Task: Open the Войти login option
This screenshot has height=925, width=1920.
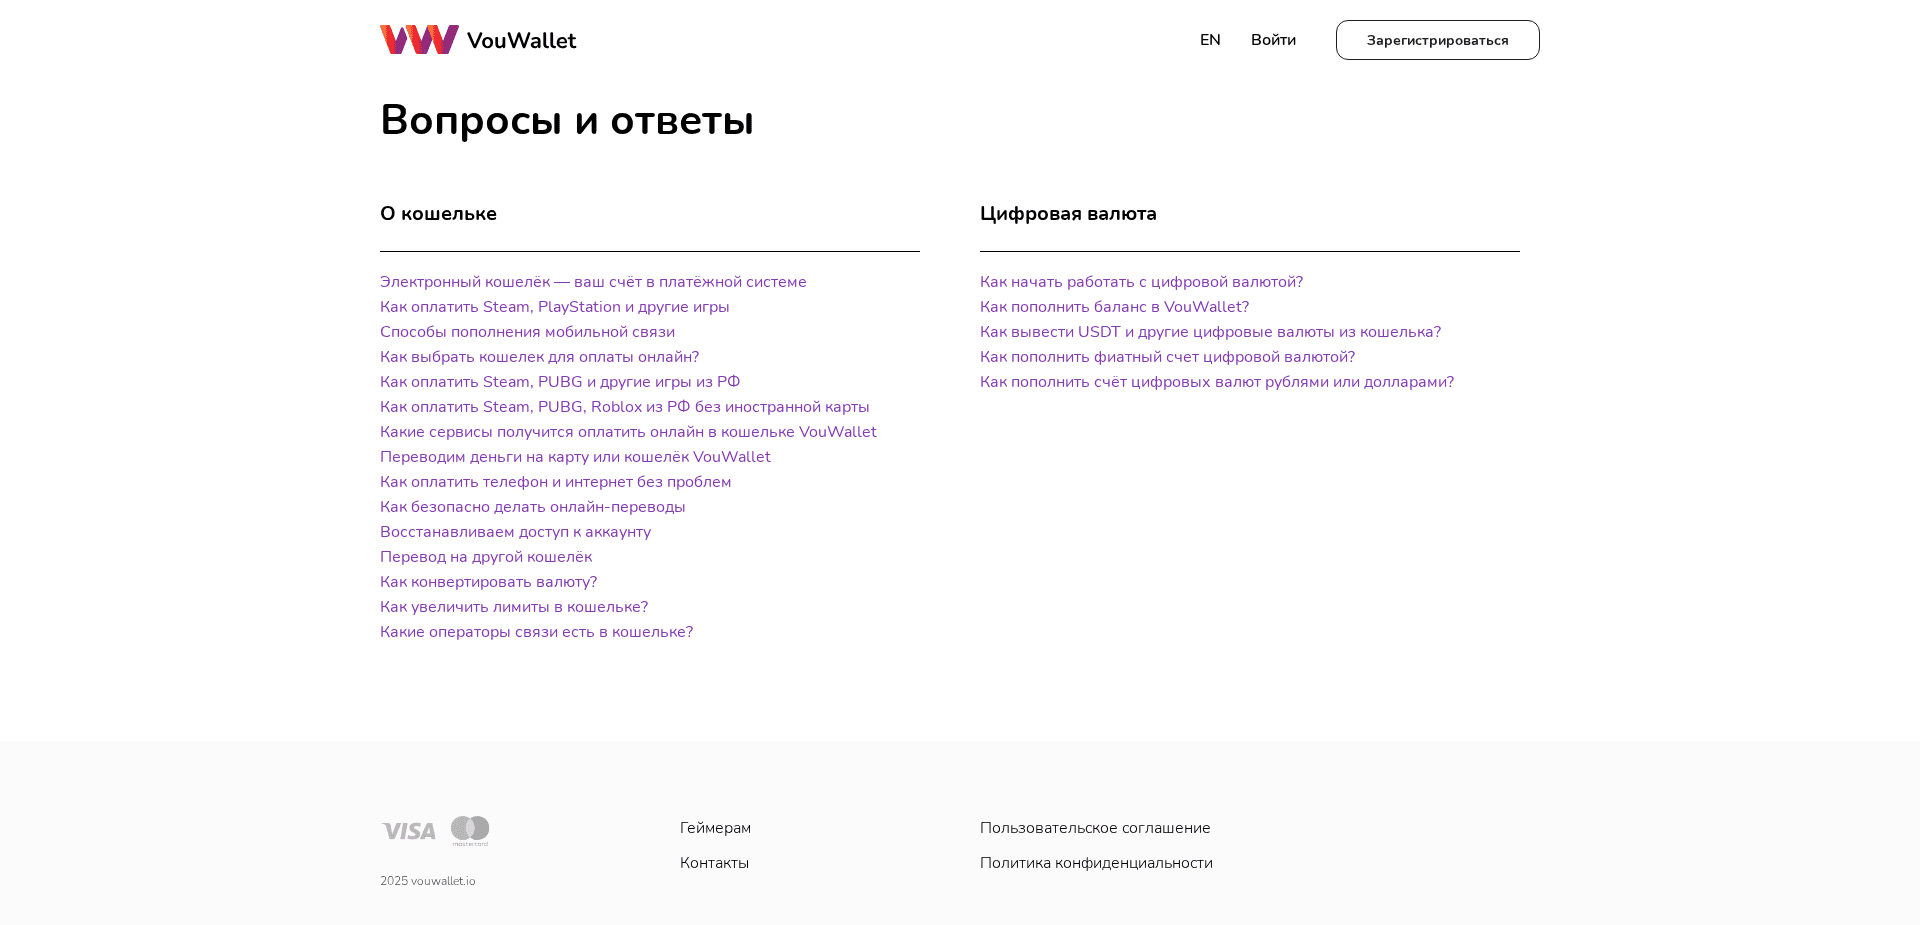Action: 1273,39
